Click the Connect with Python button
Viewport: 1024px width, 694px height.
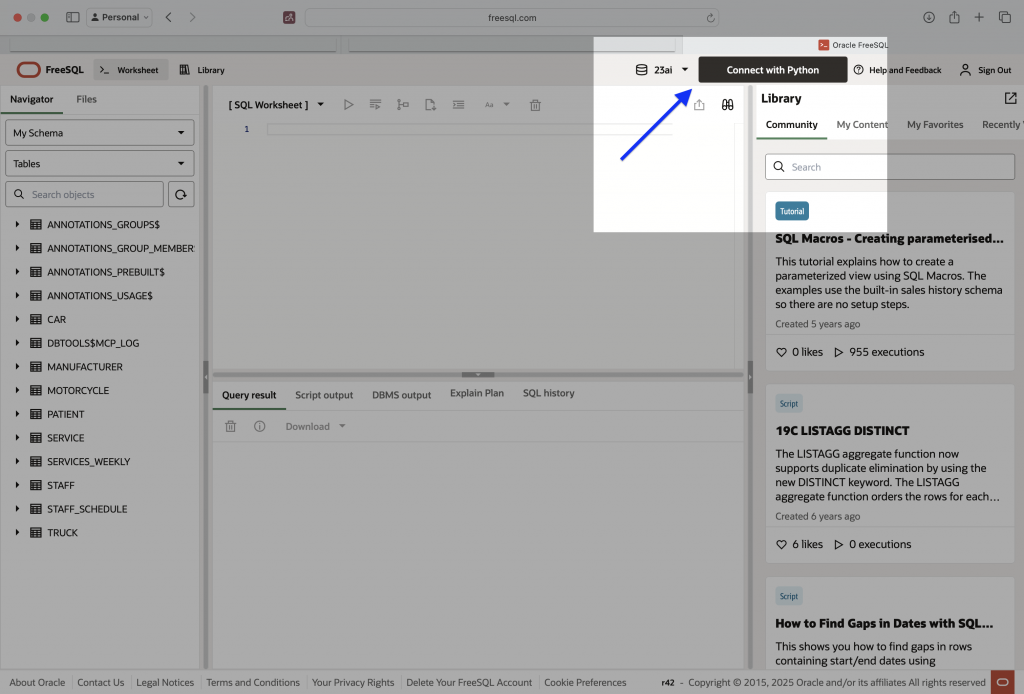click(x=772, y=70)
